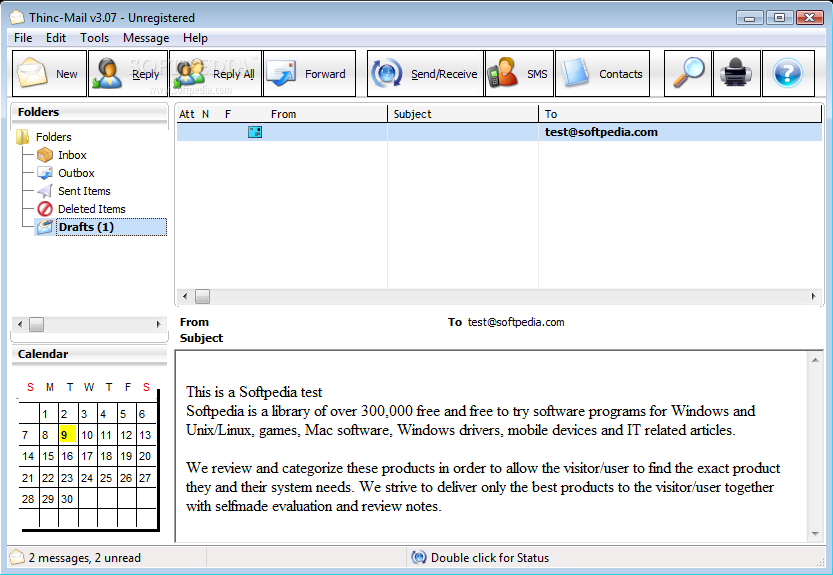Click left arrow of message list scrollbar
This screenshot has height=575, width=833.
click(185, 297)
